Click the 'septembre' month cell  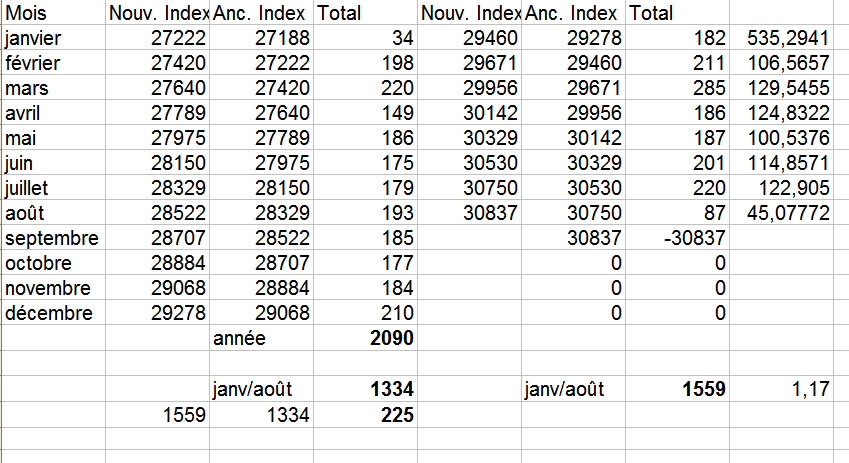[x=54, y=237]
